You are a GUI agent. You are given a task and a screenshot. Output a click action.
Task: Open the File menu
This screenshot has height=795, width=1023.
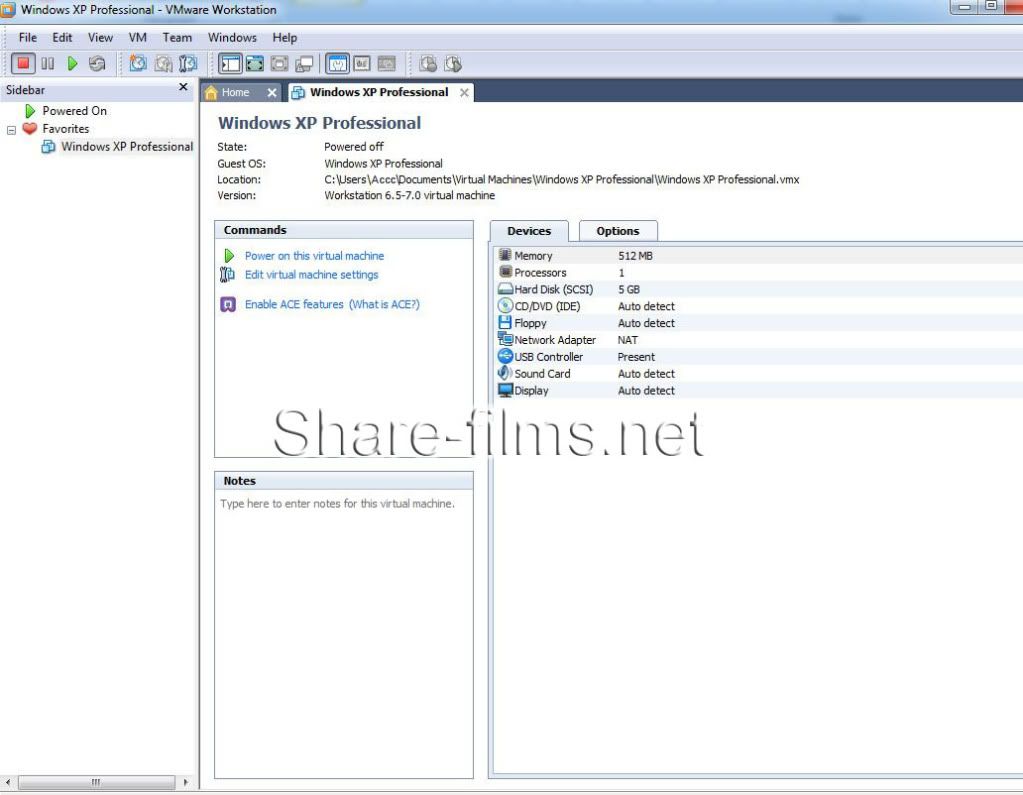click(x=27, y=38)
